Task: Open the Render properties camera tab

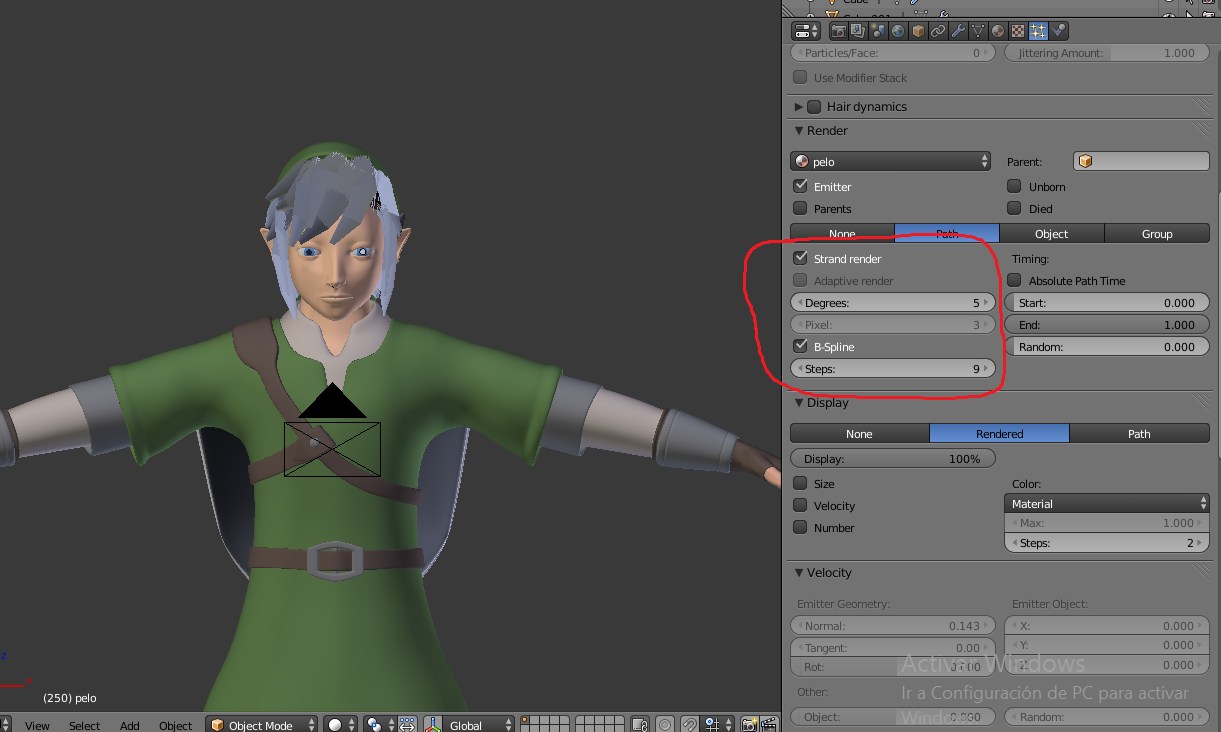Action: 838,31
